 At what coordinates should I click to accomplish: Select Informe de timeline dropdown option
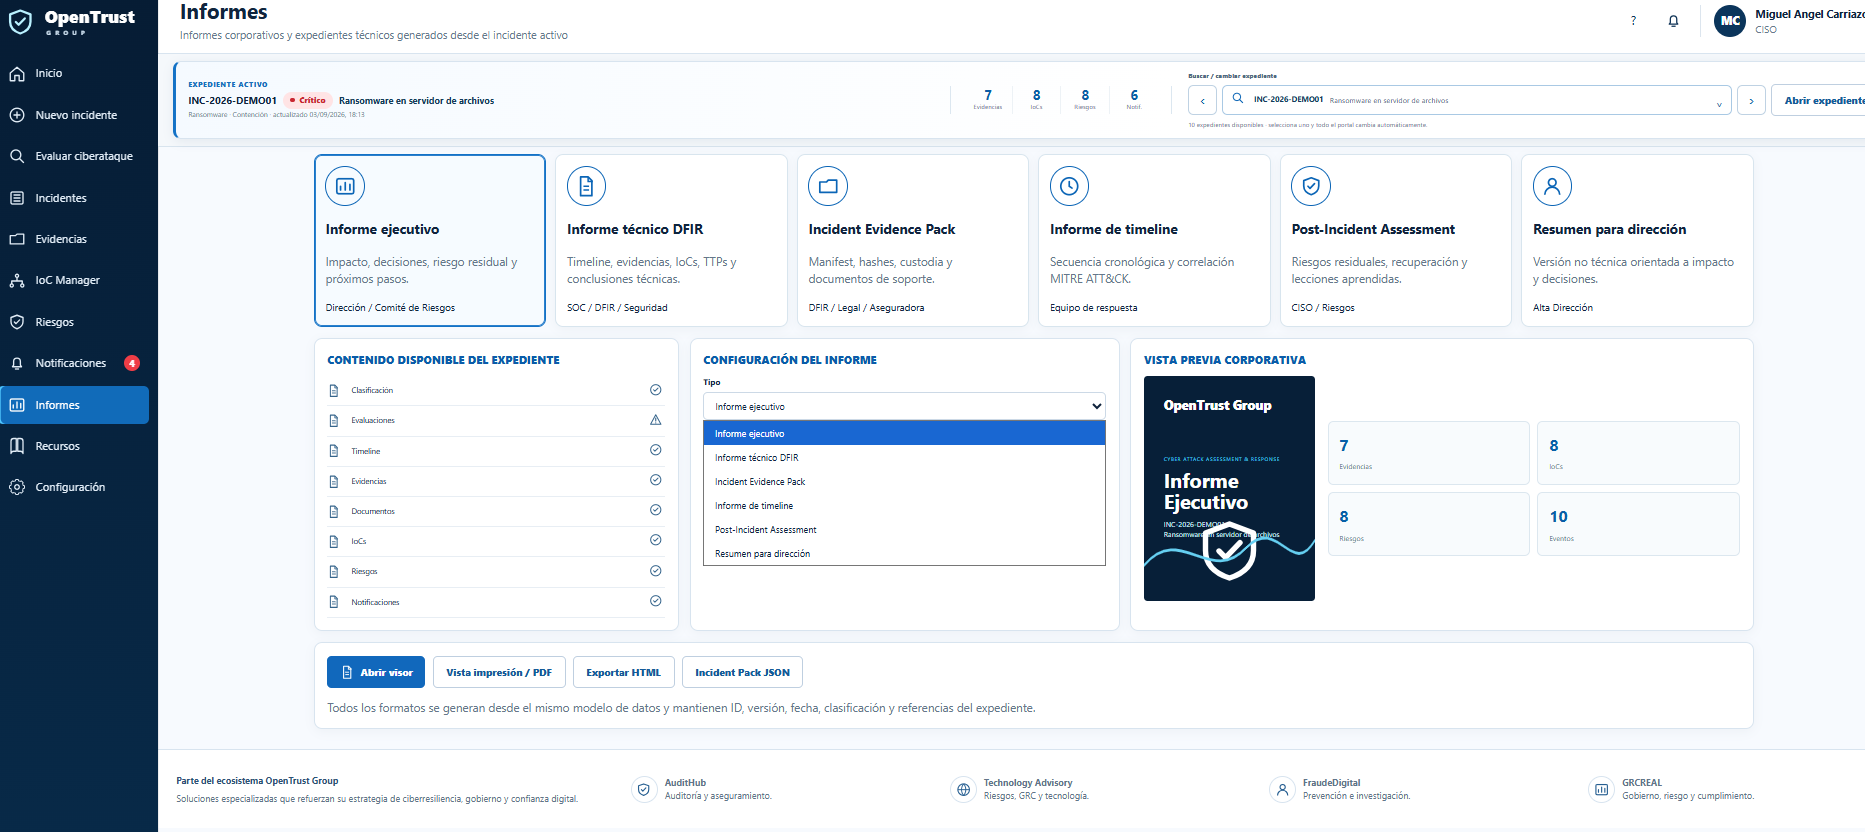[904, 506]
